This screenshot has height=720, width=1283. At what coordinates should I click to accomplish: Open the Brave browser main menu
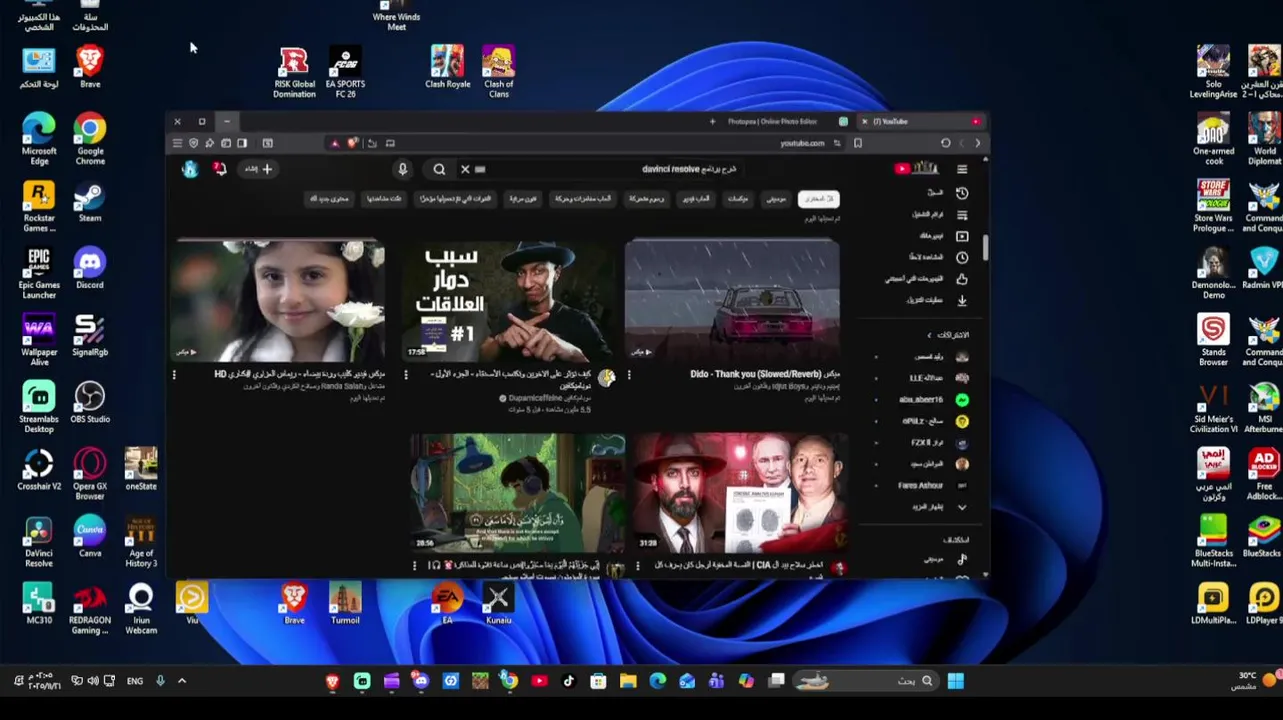[x=177, y=143]
